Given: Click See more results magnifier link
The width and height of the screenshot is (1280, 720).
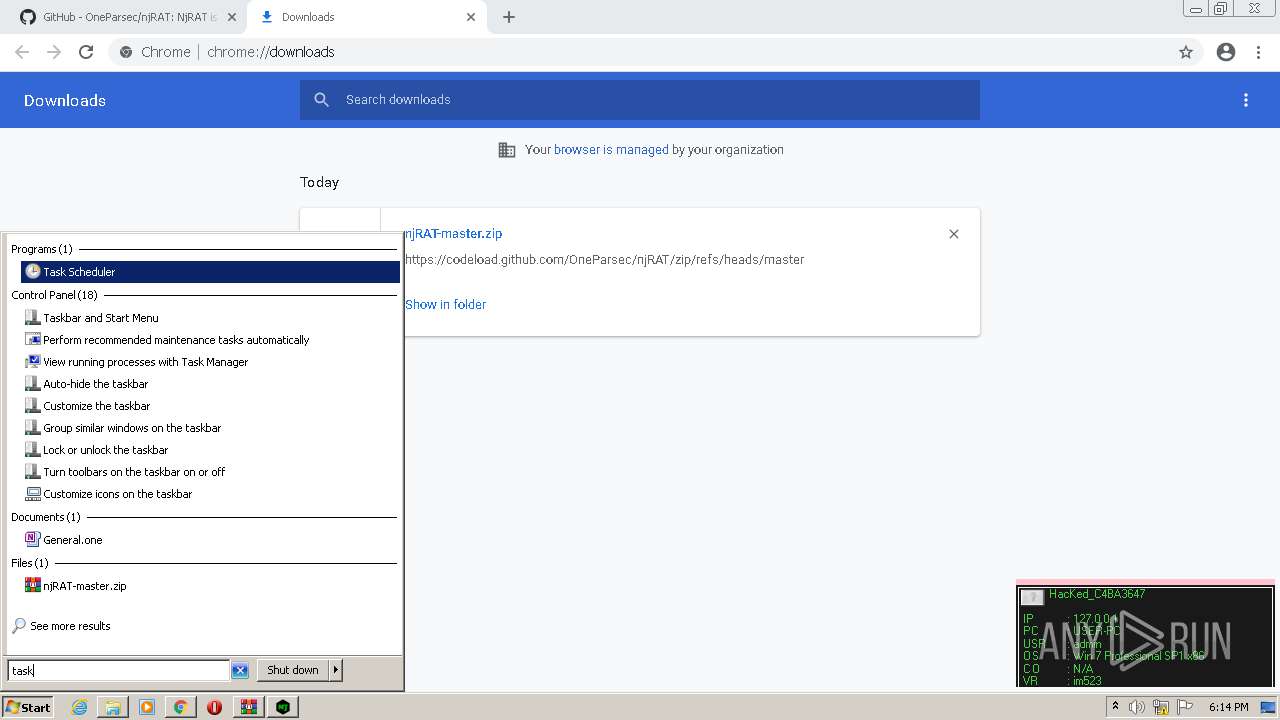Looking at the screenshot, I should (61, 626).
